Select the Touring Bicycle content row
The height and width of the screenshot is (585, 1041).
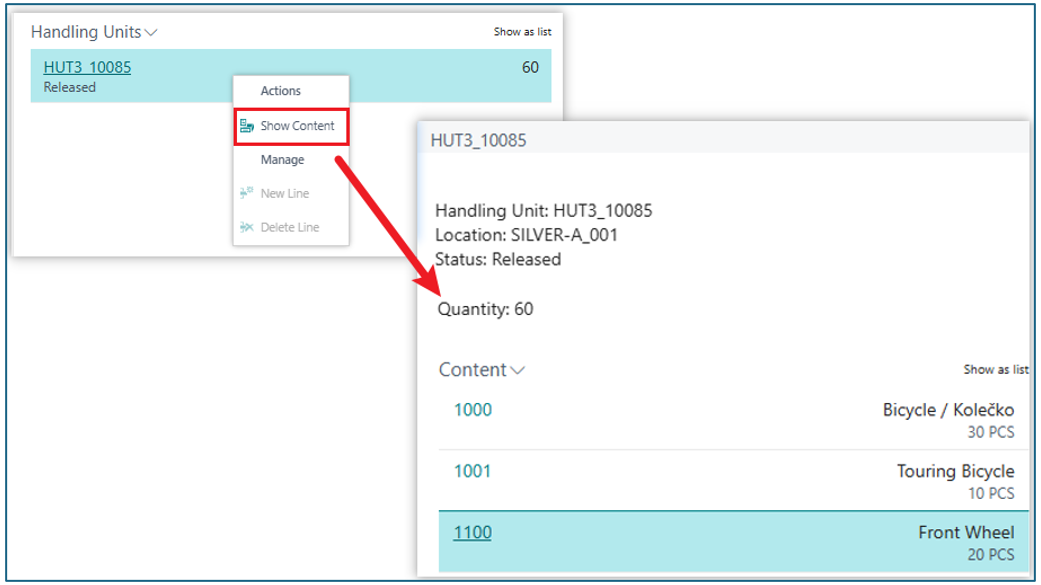point(955,471)
